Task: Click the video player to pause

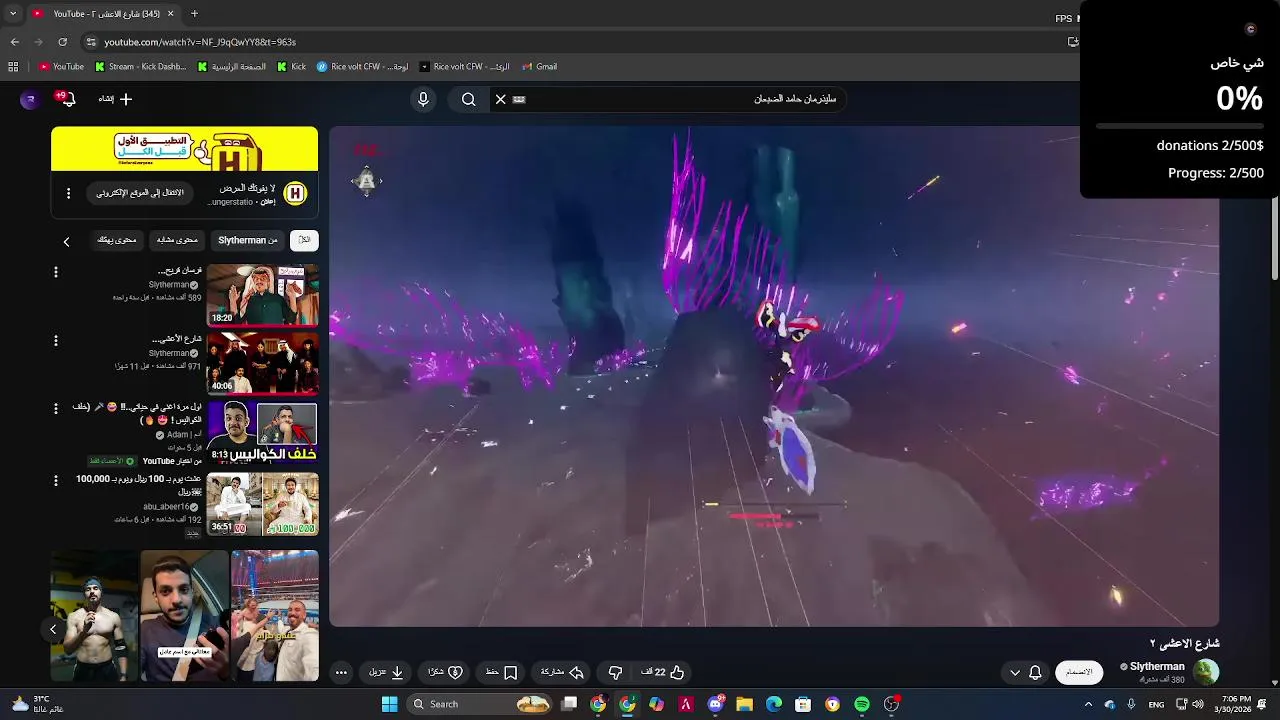Action: 774,376
